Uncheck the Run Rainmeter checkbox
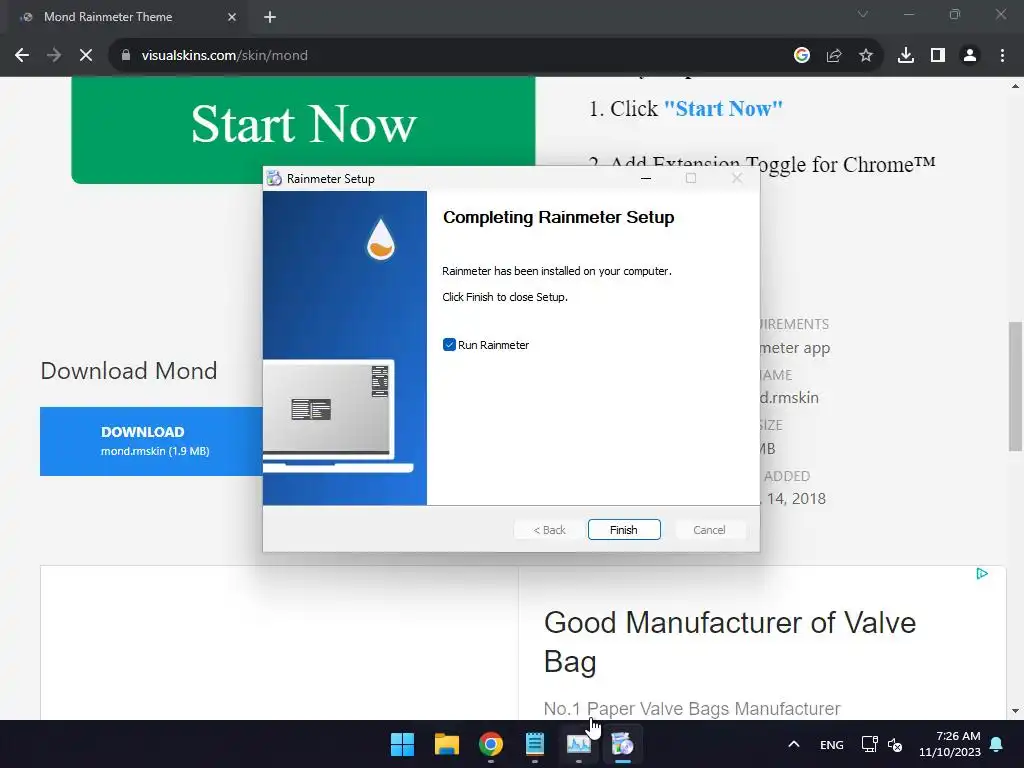Viewport: 1024px width, 768px height. tap(449, 345)
